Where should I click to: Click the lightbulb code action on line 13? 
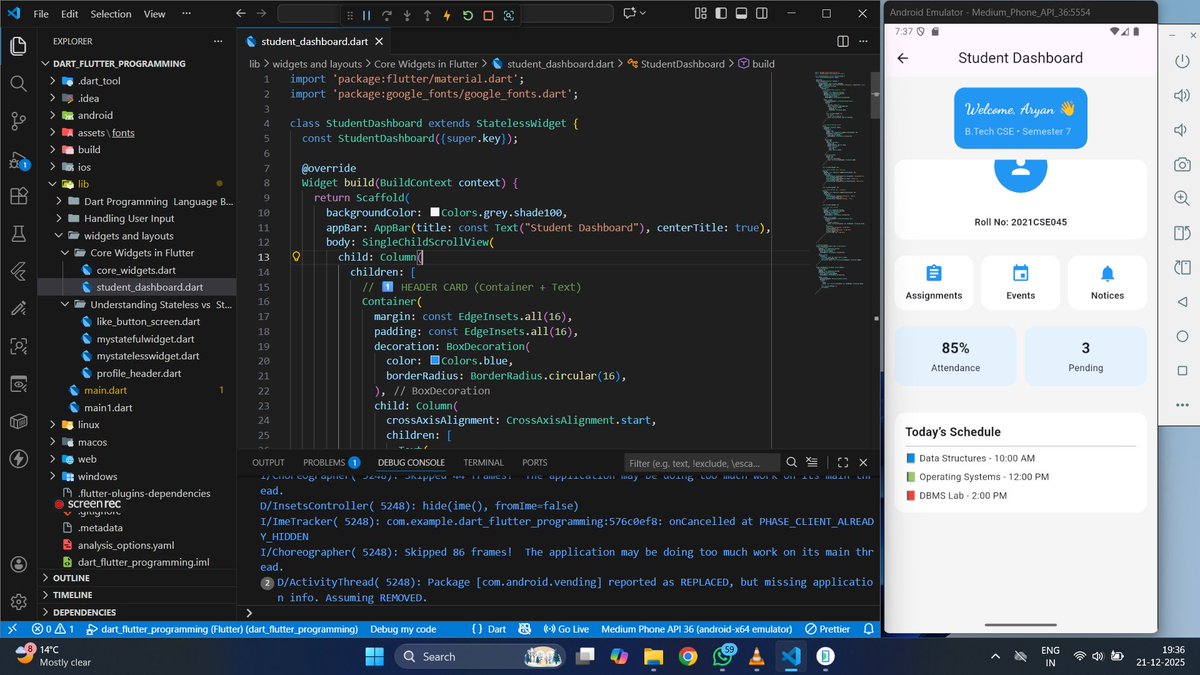[296, 257]
